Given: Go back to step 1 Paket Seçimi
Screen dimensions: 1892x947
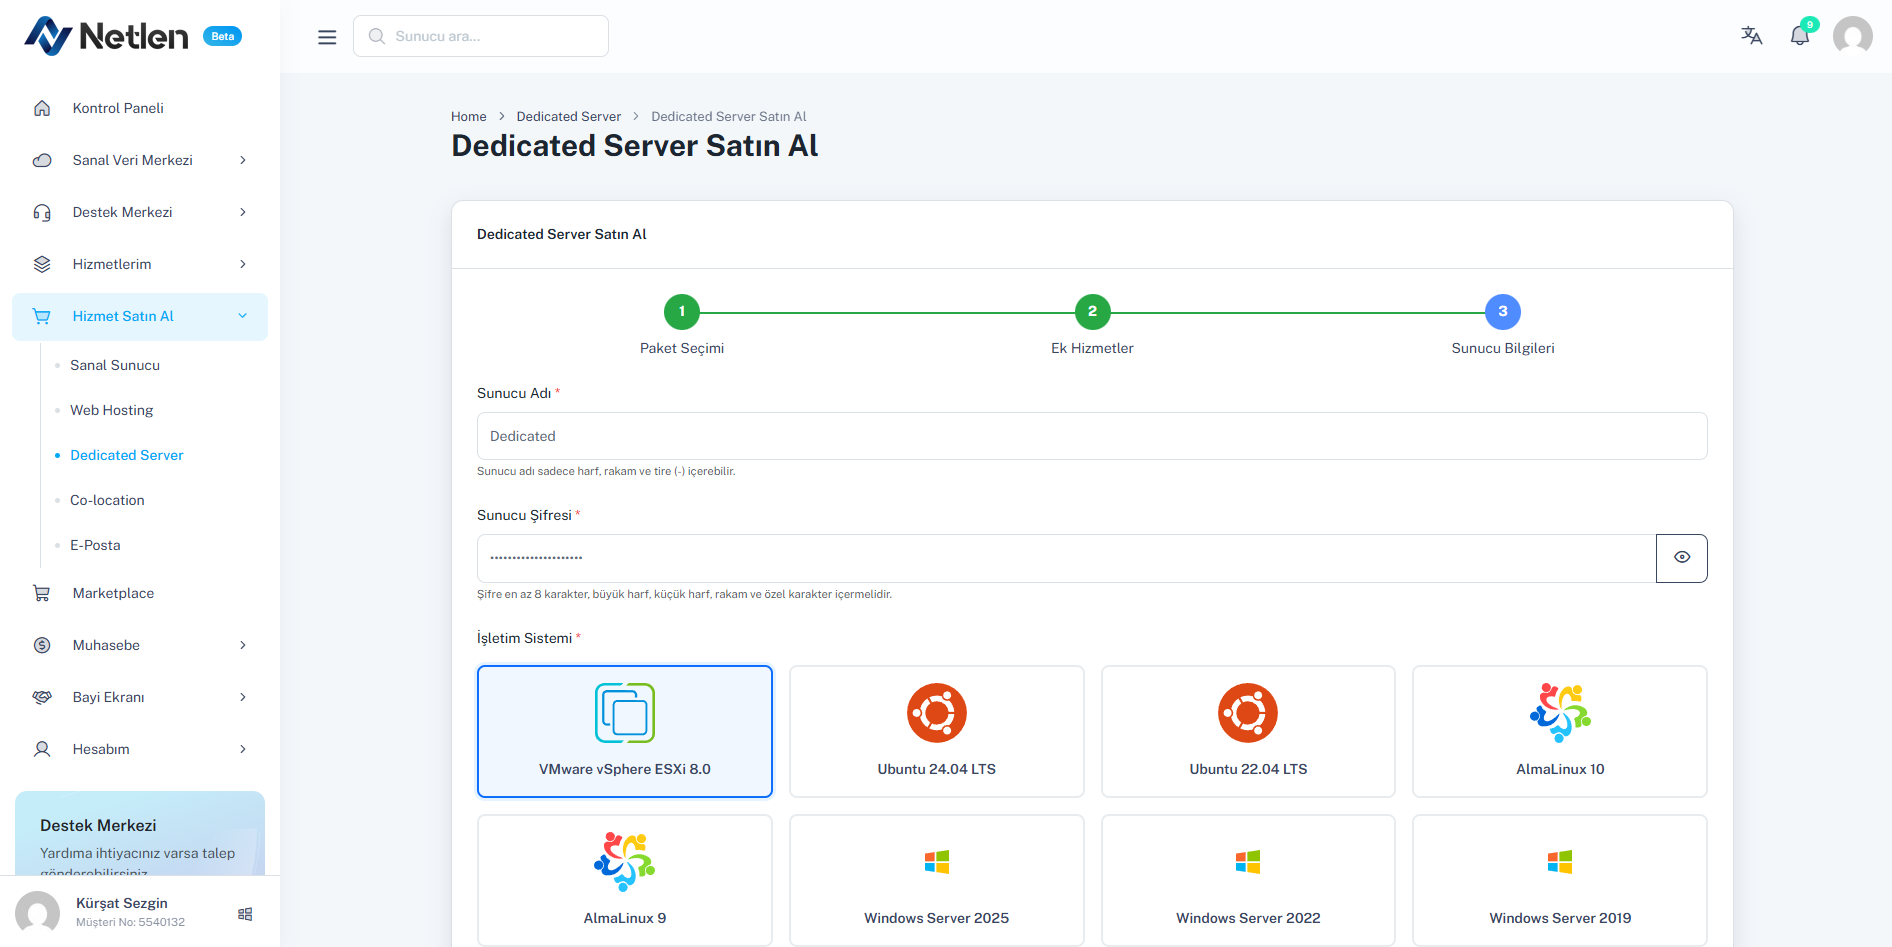Looking at the screenshot, I should coord(682,312).
